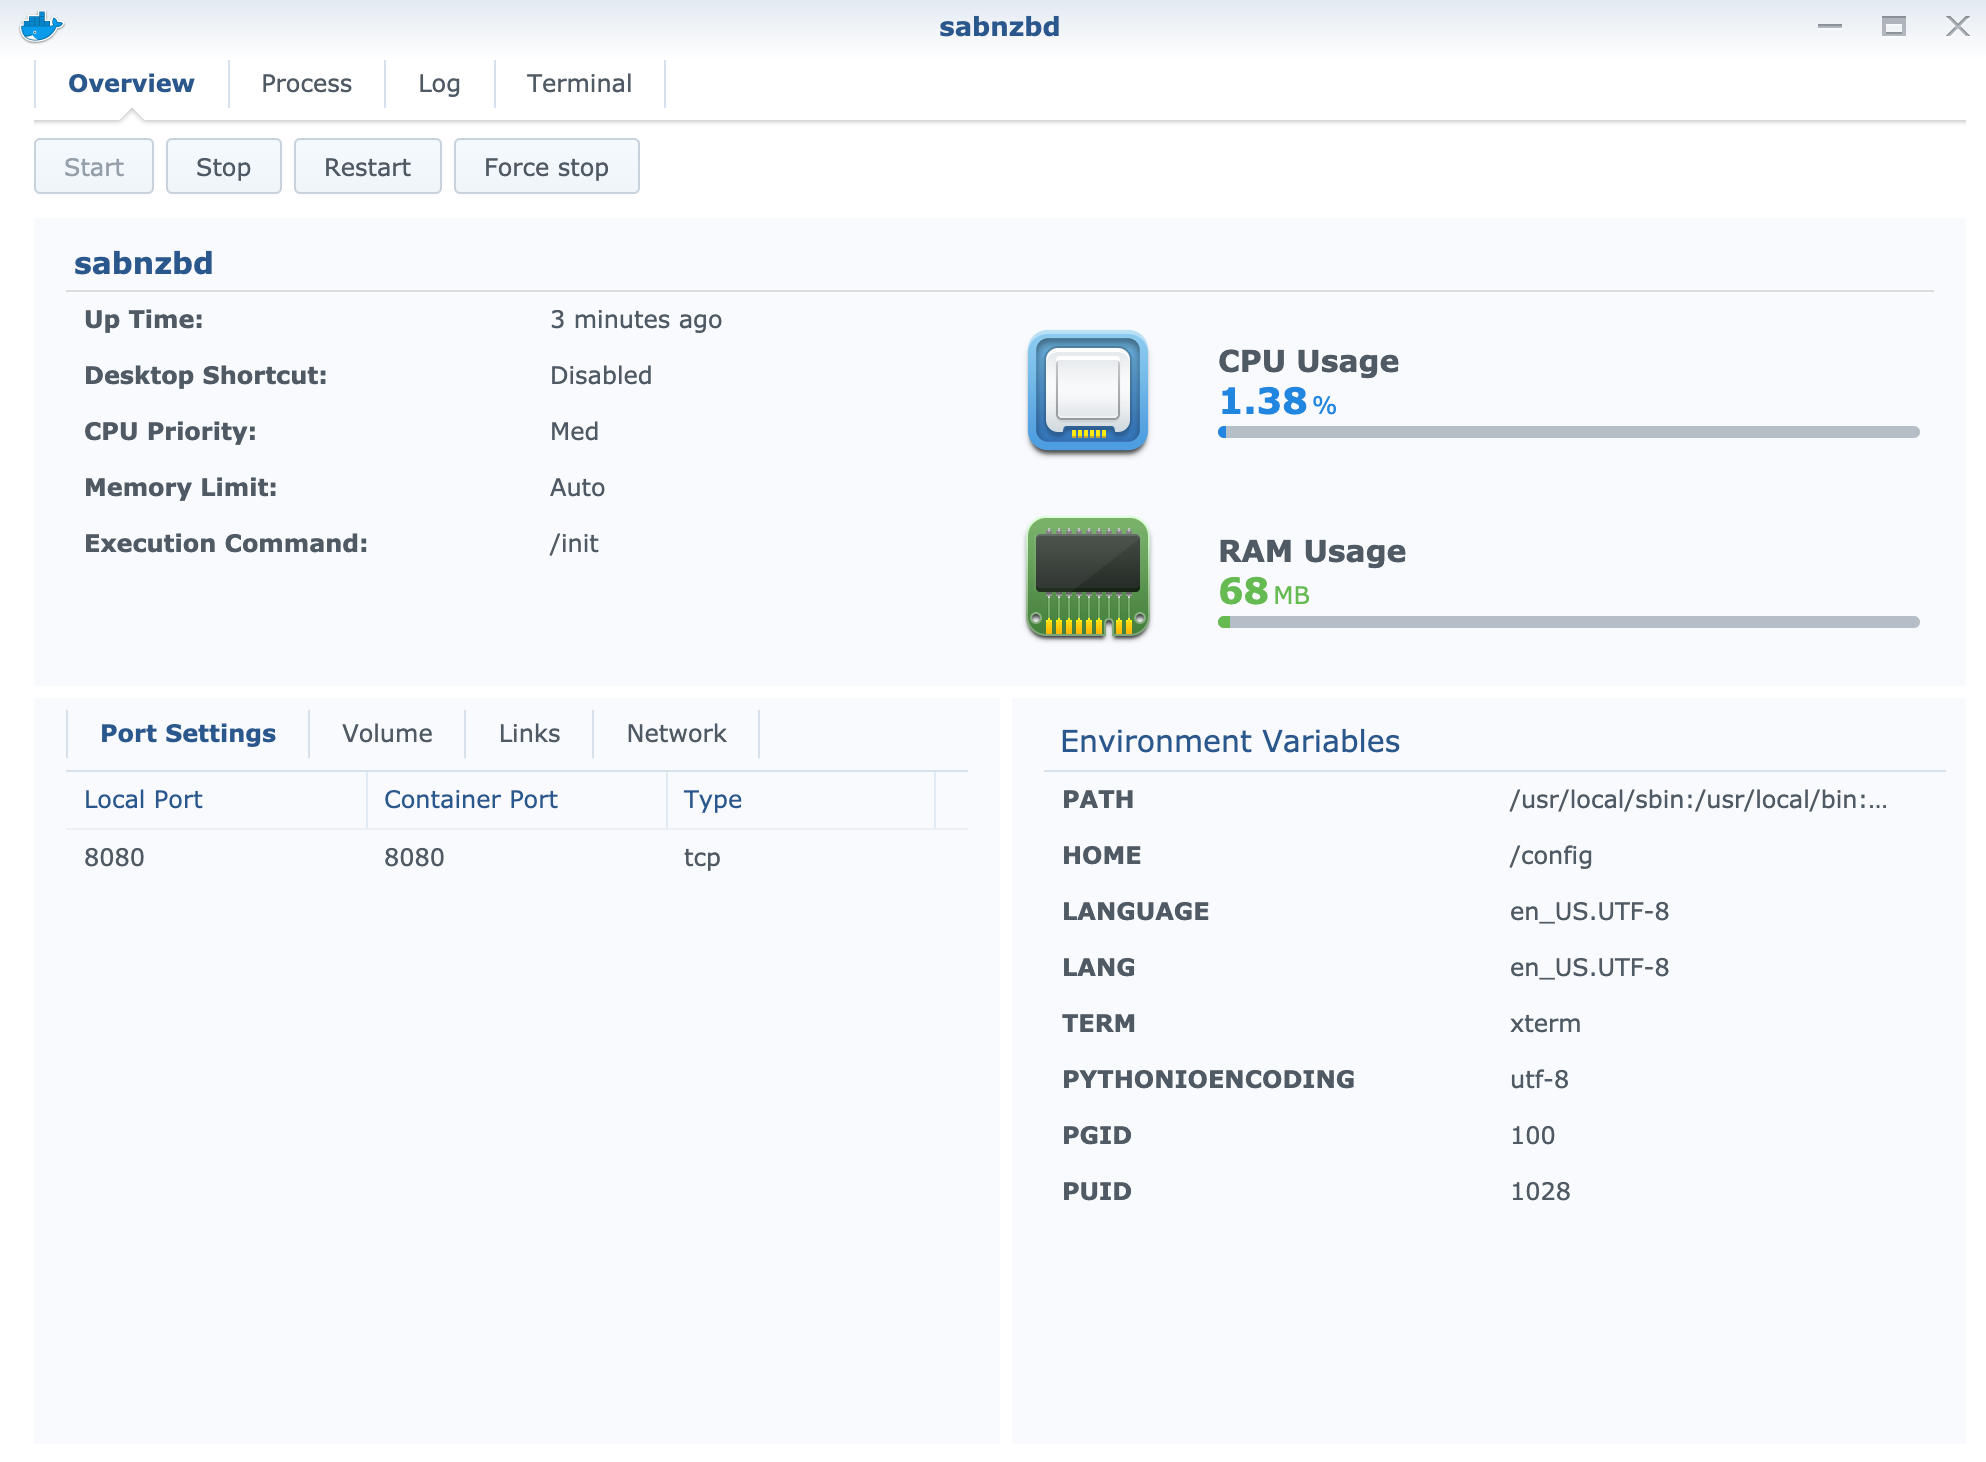Viewport: 1986px width, 1462px height.
Task: Sort by Local Port column header
Action: [x=143, y=800]
